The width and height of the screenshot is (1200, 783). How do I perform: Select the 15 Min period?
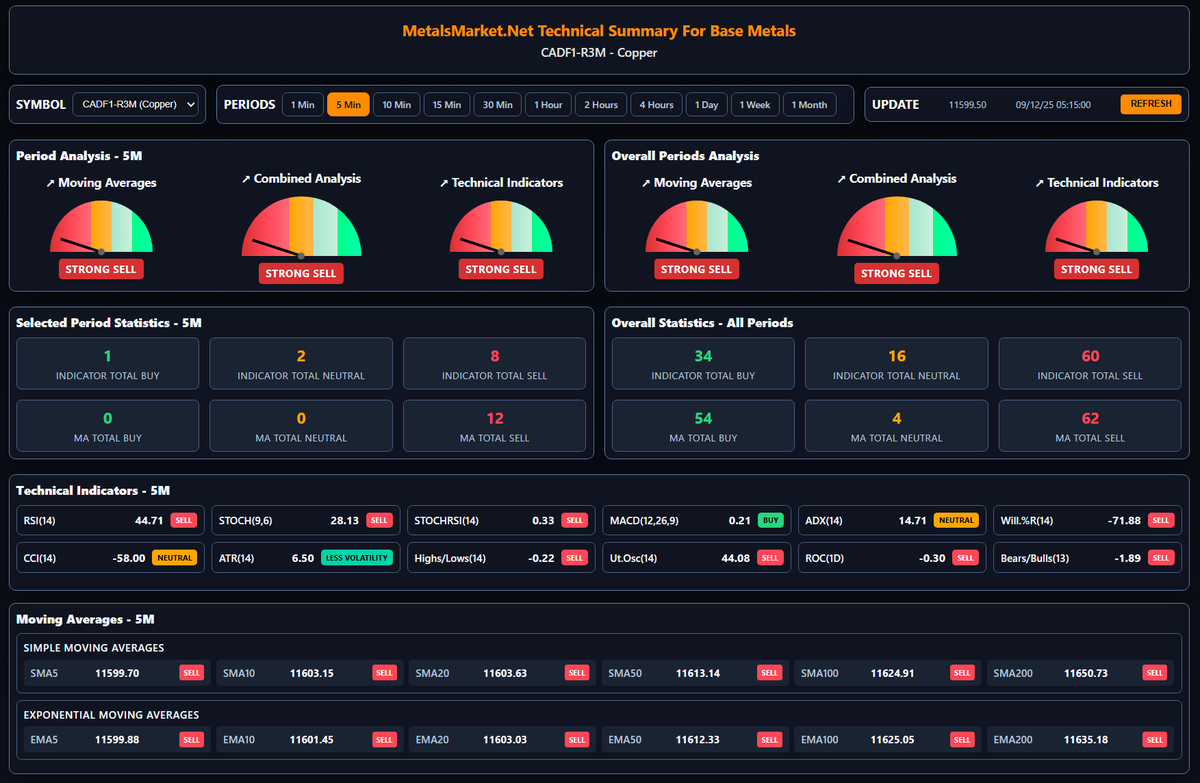tap(446, 104)
